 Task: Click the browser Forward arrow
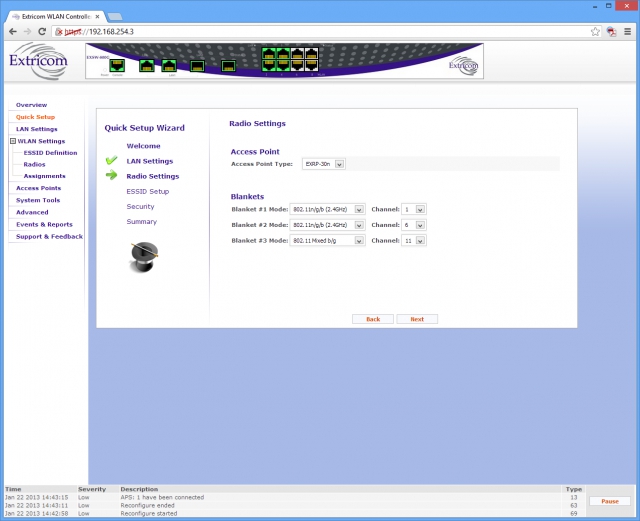pyautogui.click(x=27, y=31)
